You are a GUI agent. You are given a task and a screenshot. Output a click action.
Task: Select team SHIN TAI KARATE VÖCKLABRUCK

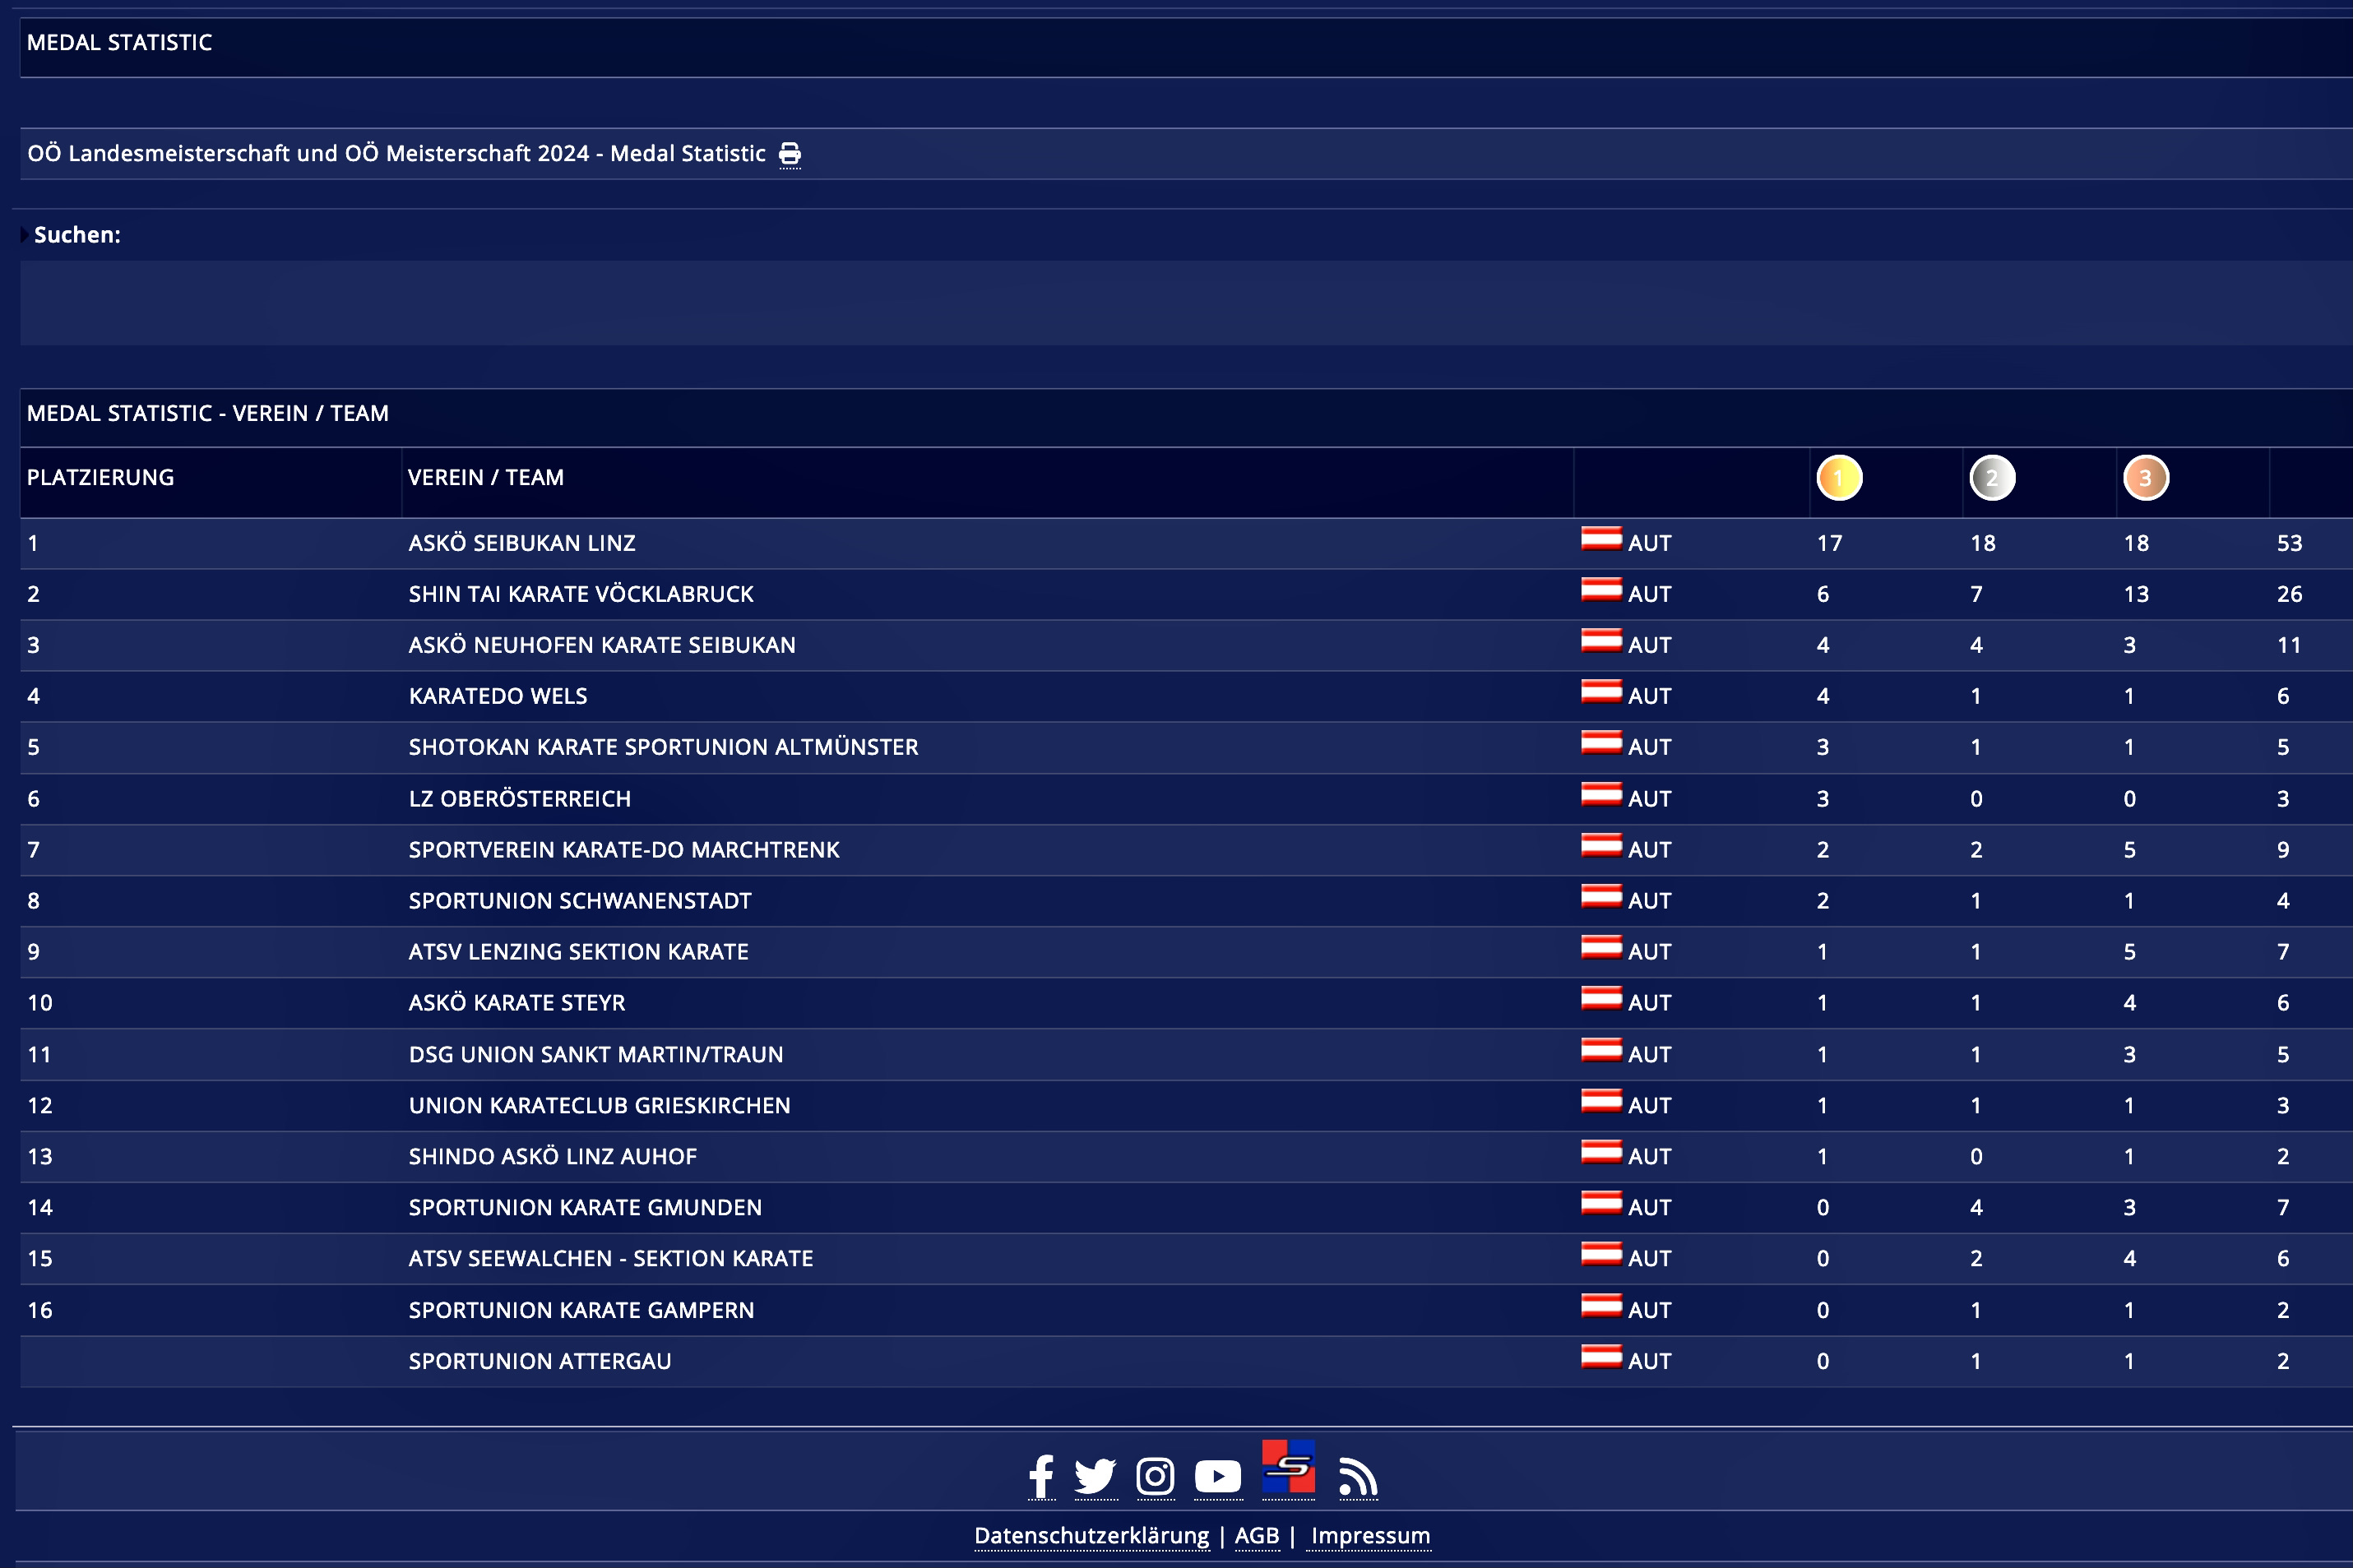click(x=581, y=594)
